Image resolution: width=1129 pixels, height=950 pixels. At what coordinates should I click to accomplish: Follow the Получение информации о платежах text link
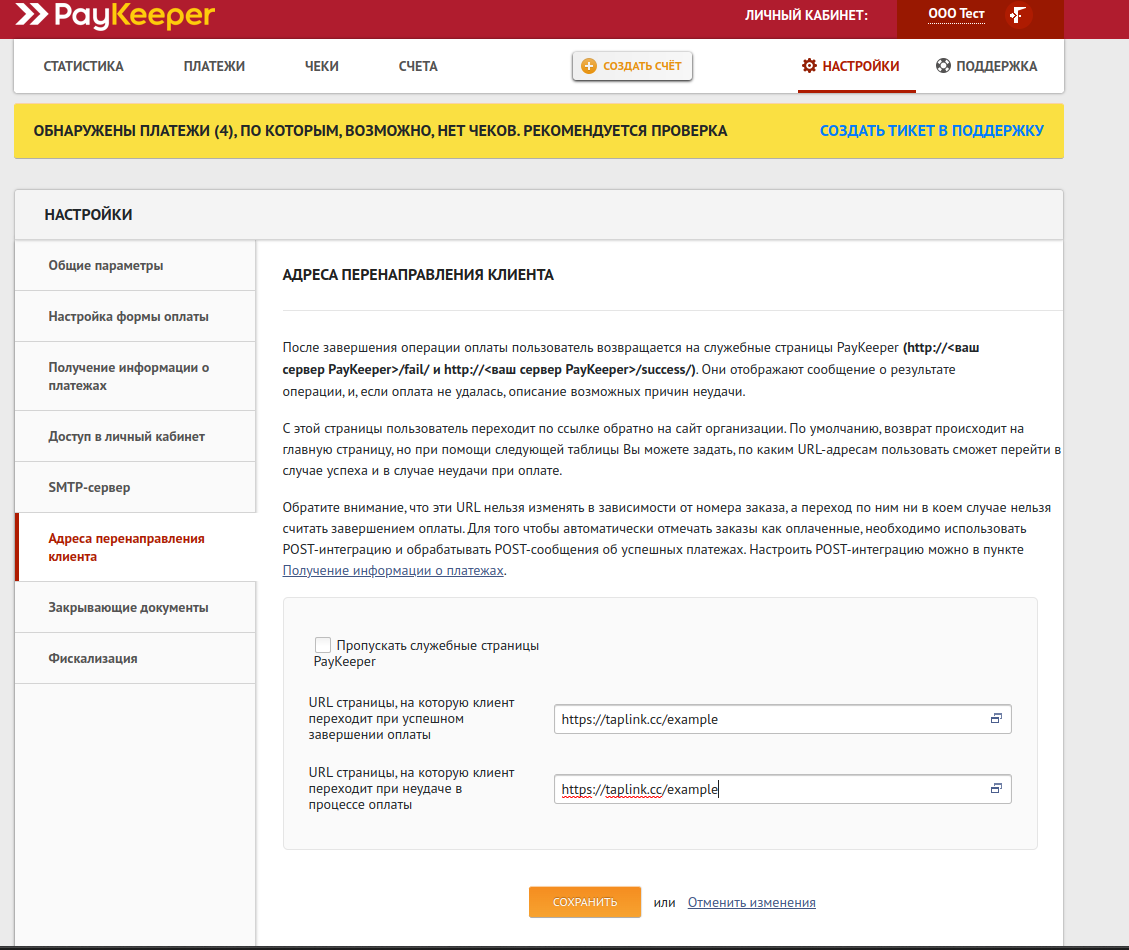(x=393, y=570)
